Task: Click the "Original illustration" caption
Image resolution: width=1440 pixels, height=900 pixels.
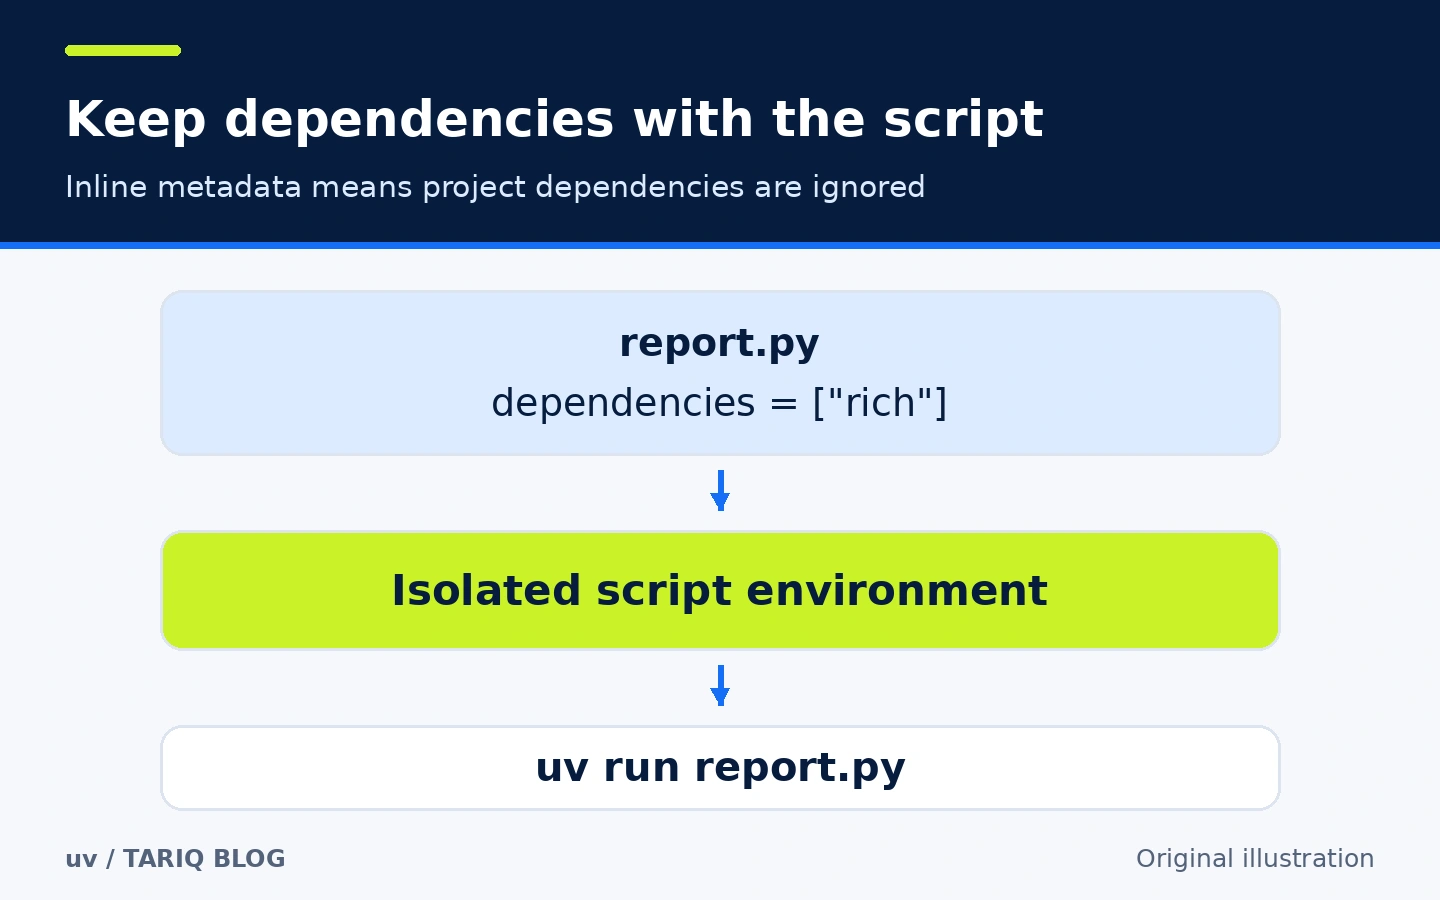Action: coord(1255,859)
